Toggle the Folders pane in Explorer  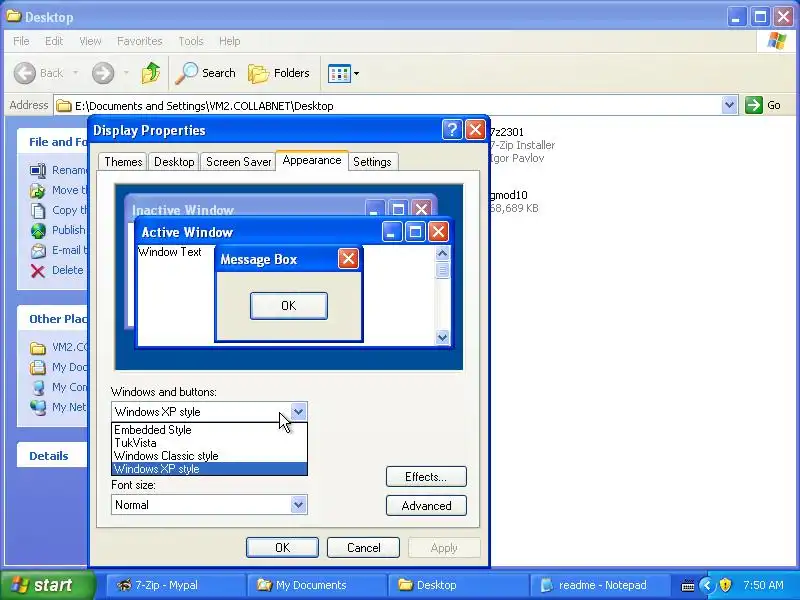click(279, 73)
